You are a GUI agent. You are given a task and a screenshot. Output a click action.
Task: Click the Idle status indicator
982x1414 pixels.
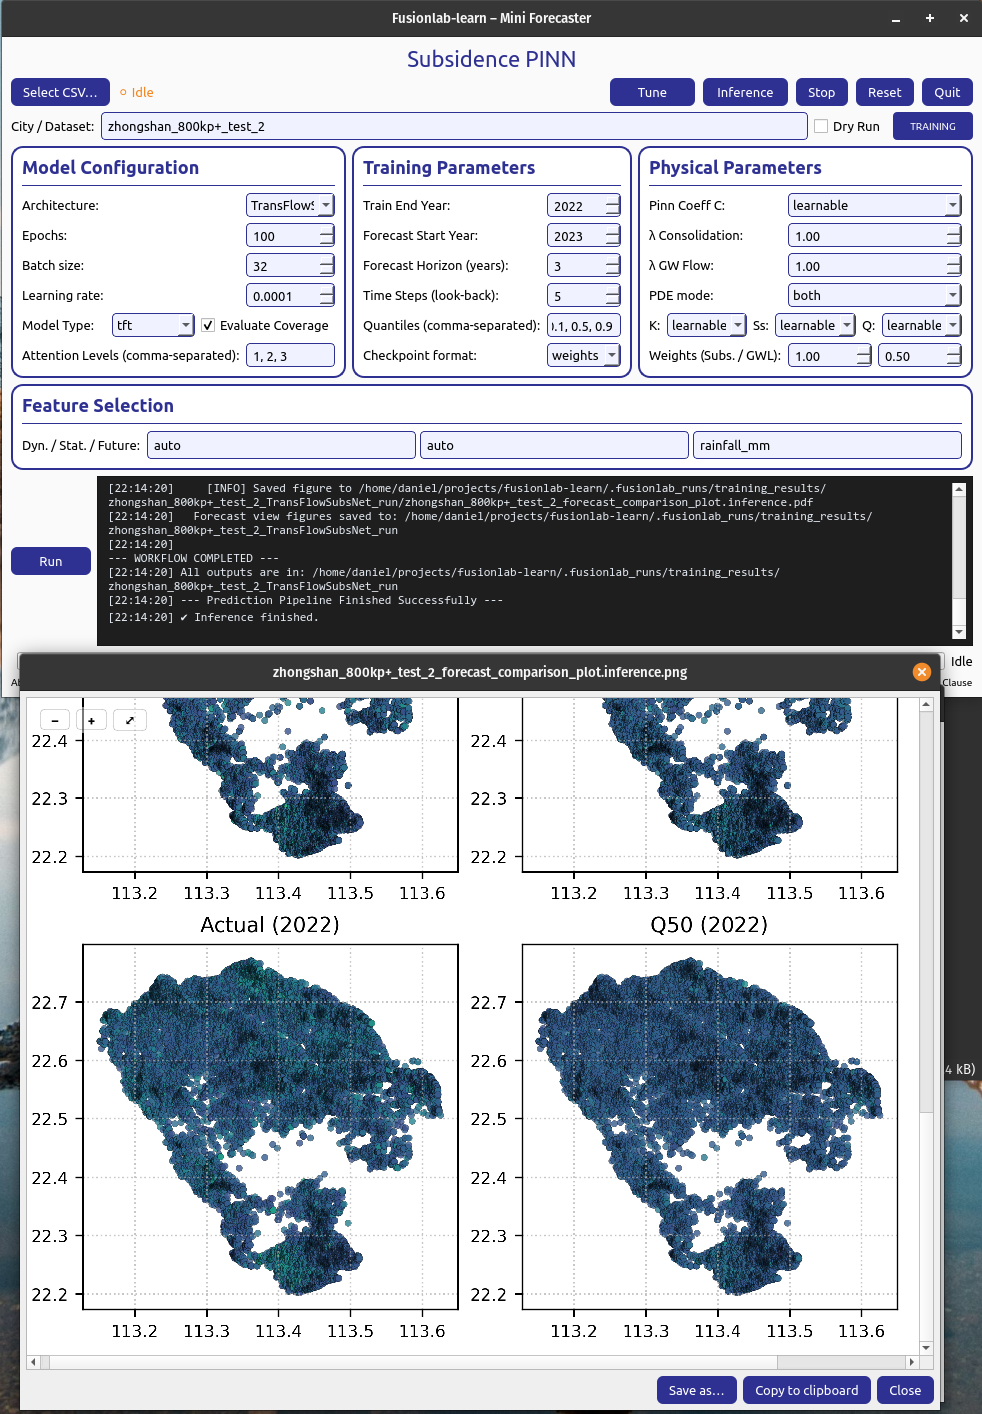[137, 92]
